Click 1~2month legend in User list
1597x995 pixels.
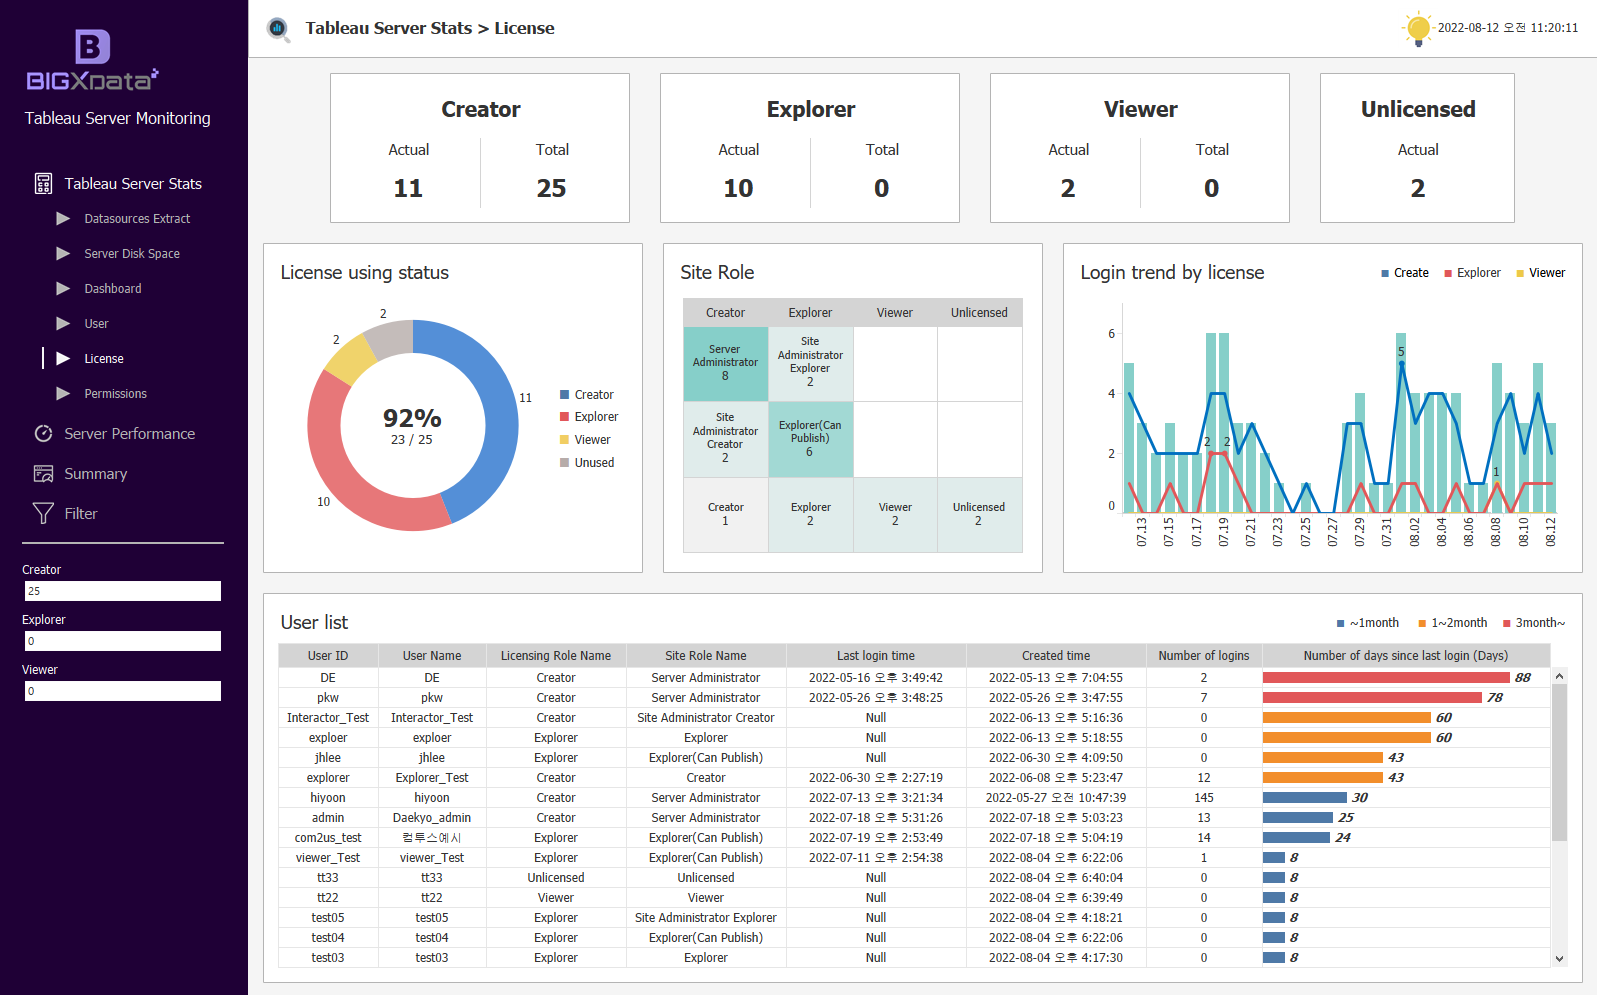click(x=1453, y=622)
